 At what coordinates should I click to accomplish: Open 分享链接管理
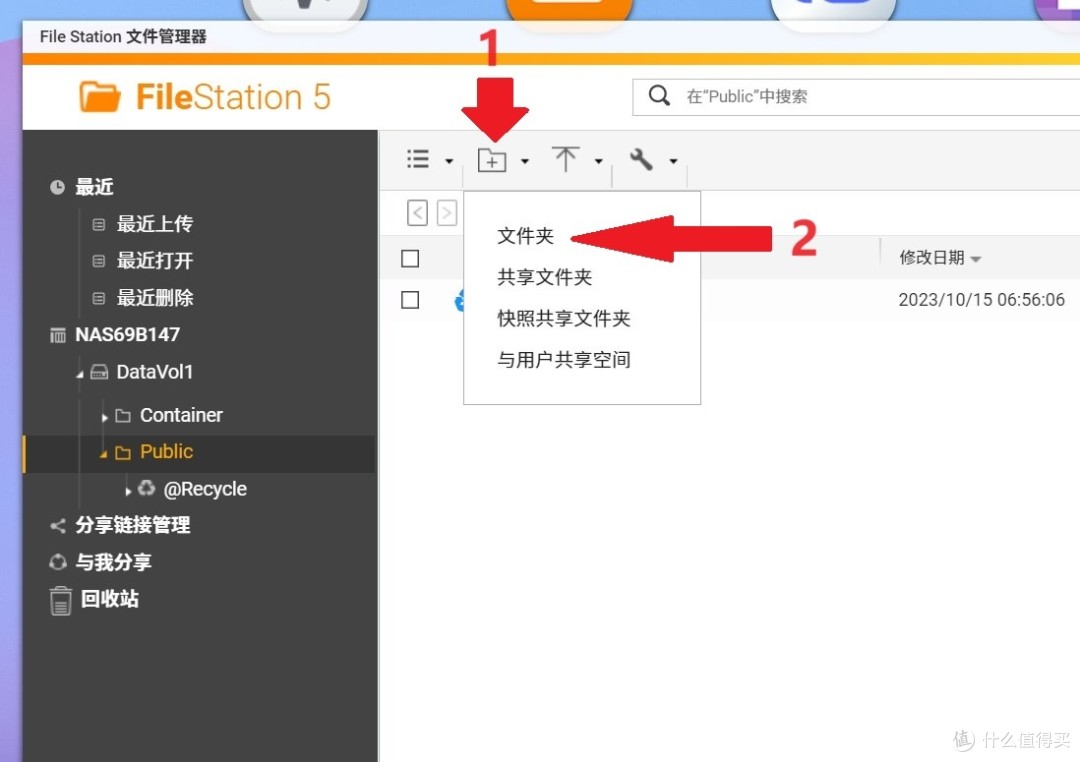[133, 525]
